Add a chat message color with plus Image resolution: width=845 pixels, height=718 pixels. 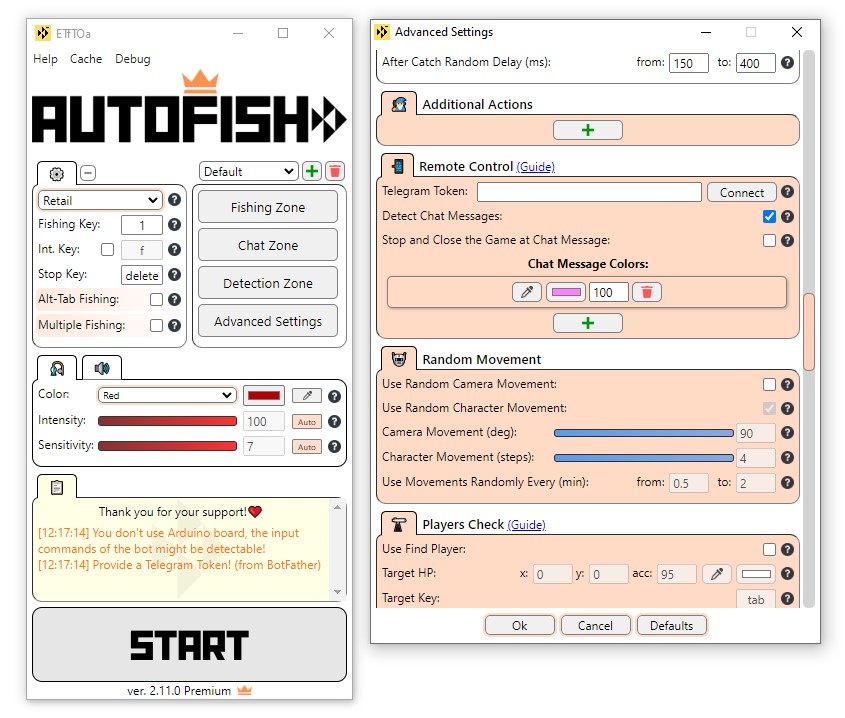[x=588, y=323]
